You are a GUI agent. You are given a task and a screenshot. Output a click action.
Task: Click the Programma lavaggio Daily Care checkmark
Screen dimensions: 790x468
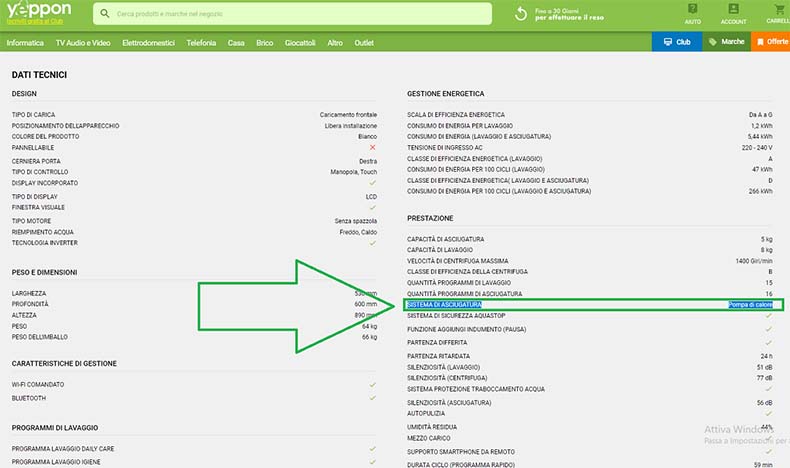pyautogui.click(x=372, y=448)
